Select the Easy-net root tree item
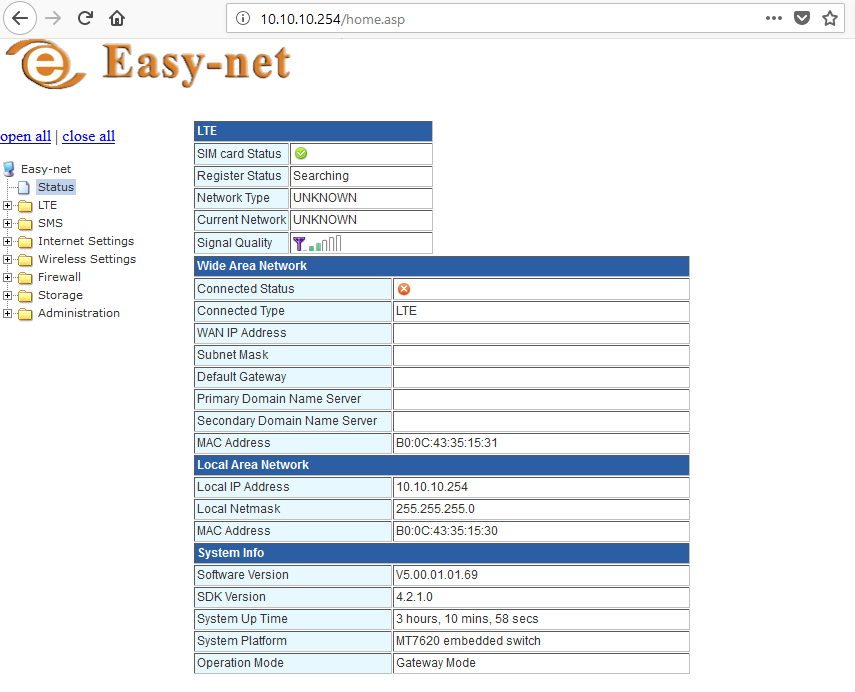This screenshot has height=692, width=855. tap(46, 169)
